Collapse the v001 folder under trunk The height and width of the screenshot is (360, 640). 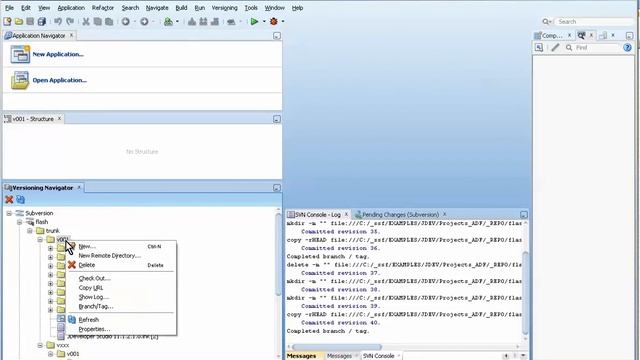[x=40, y=240]
